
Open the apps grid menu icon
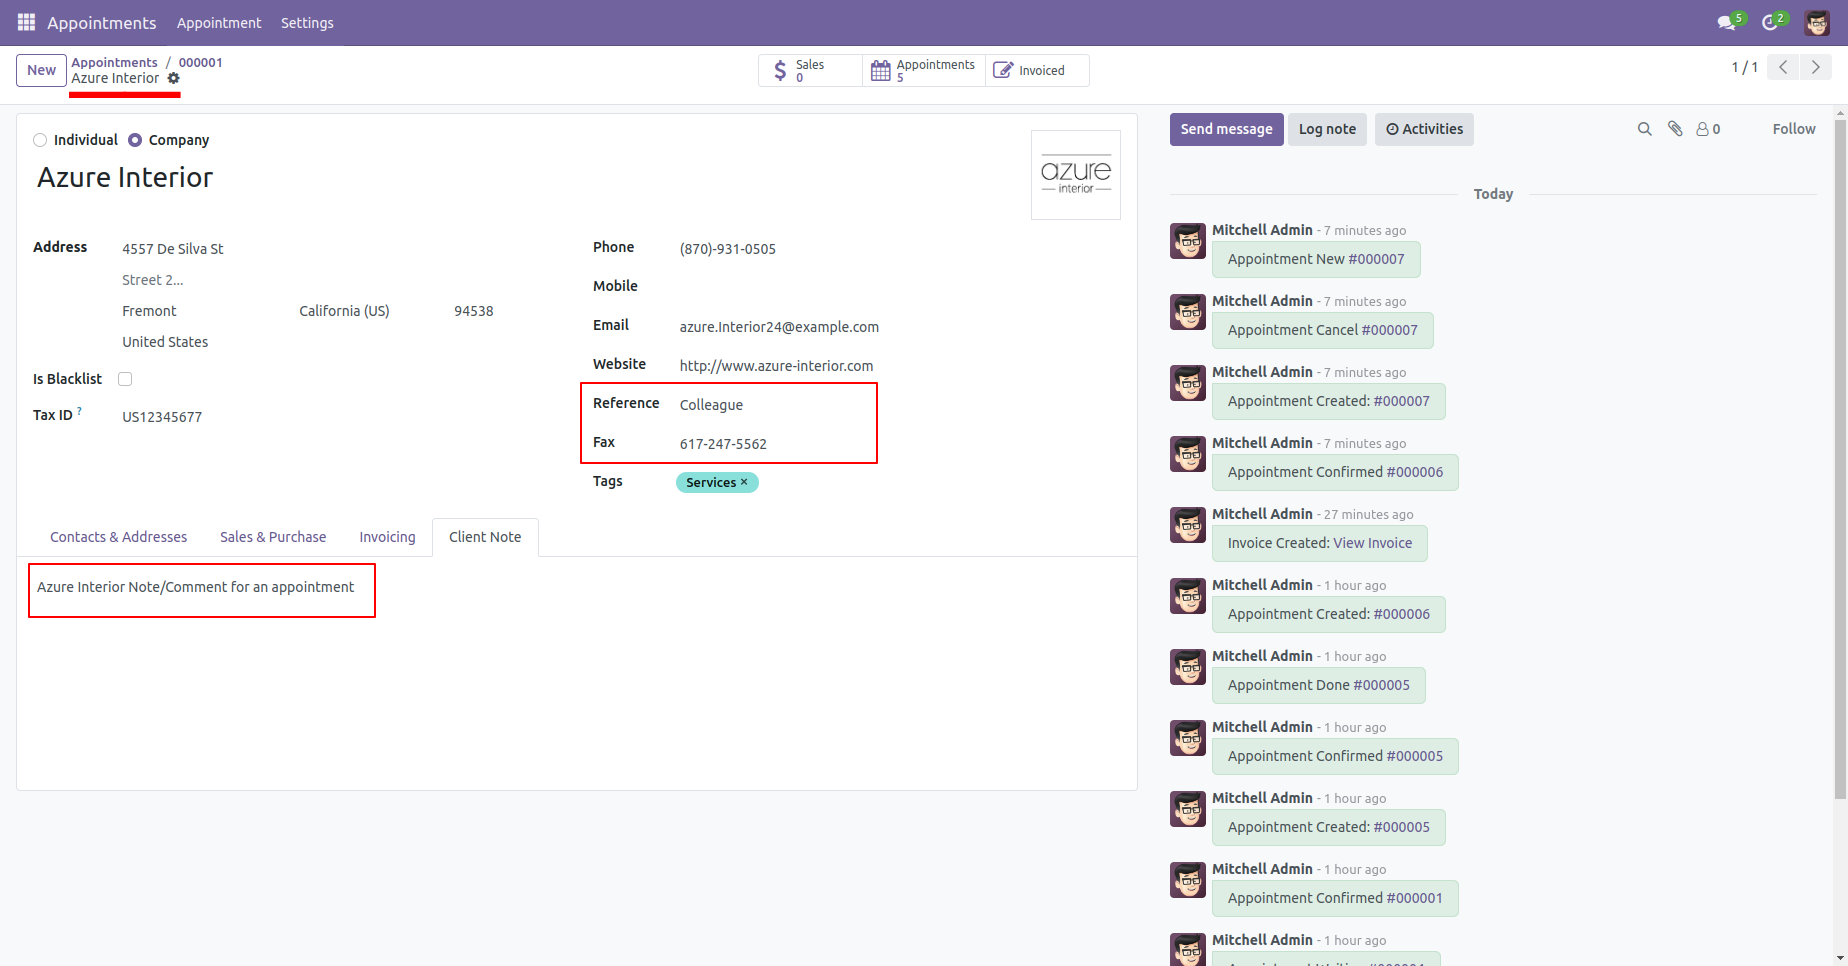[26, 22]
